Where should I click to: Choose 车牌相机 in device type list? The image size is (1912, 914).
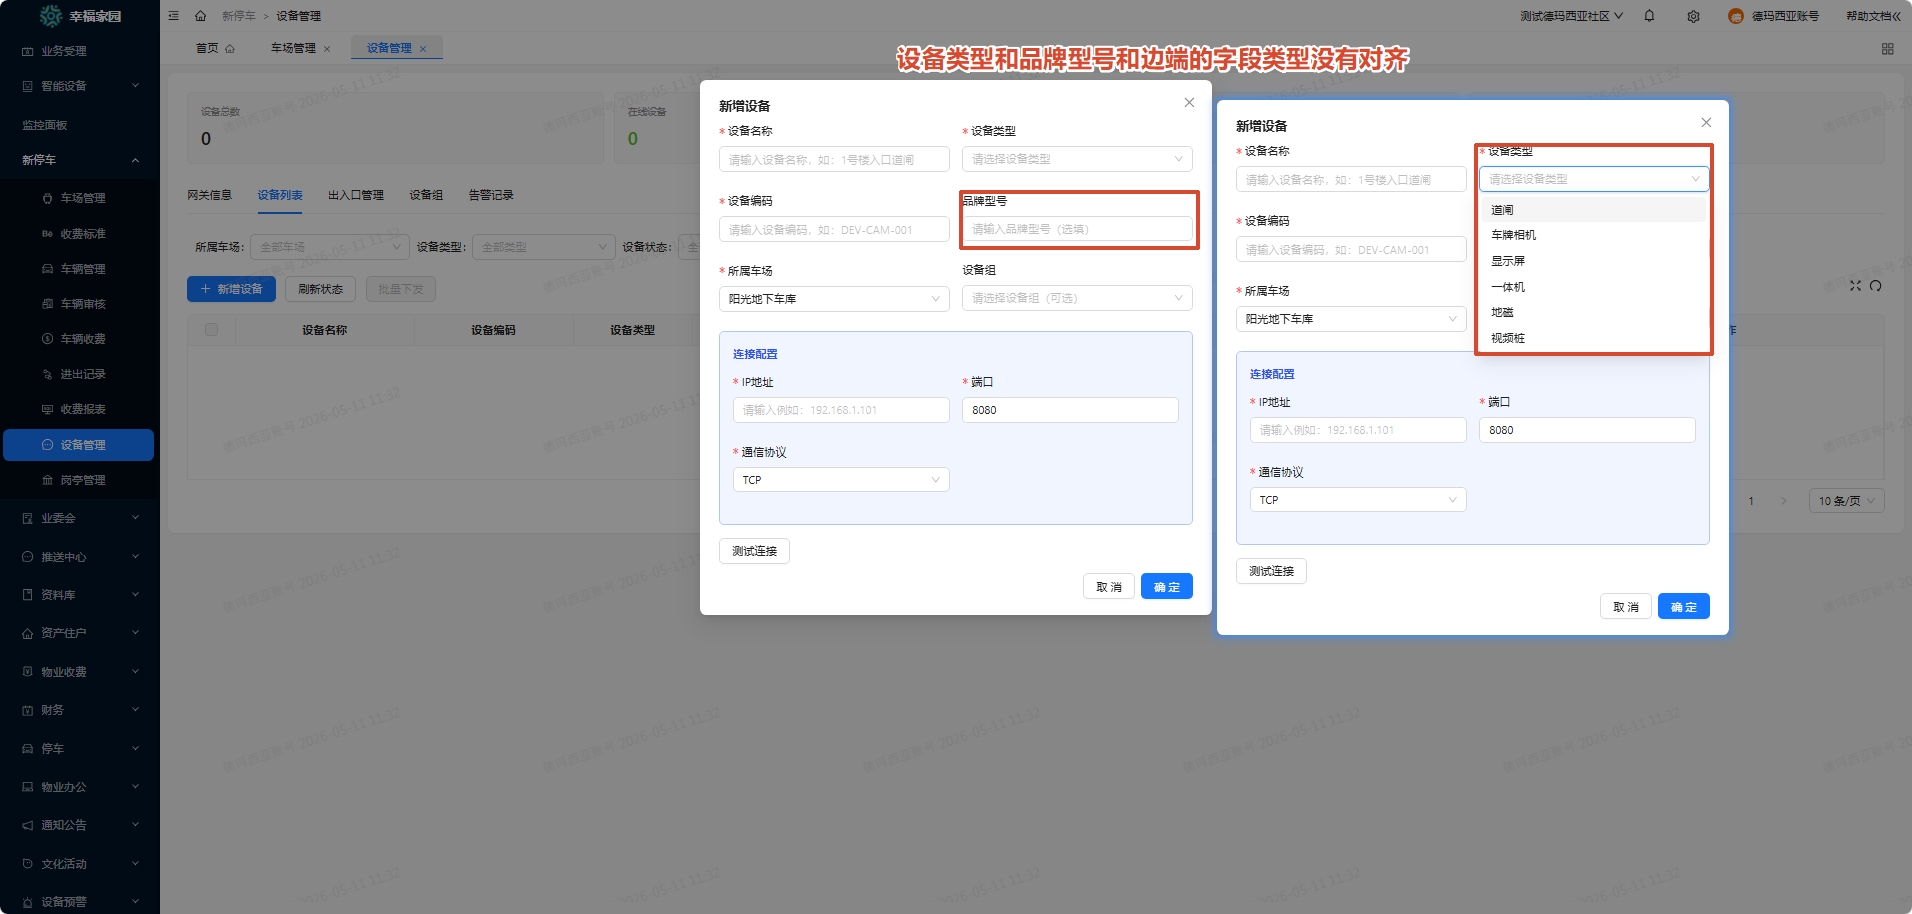pyautogui.click(x=1593, y=235)
